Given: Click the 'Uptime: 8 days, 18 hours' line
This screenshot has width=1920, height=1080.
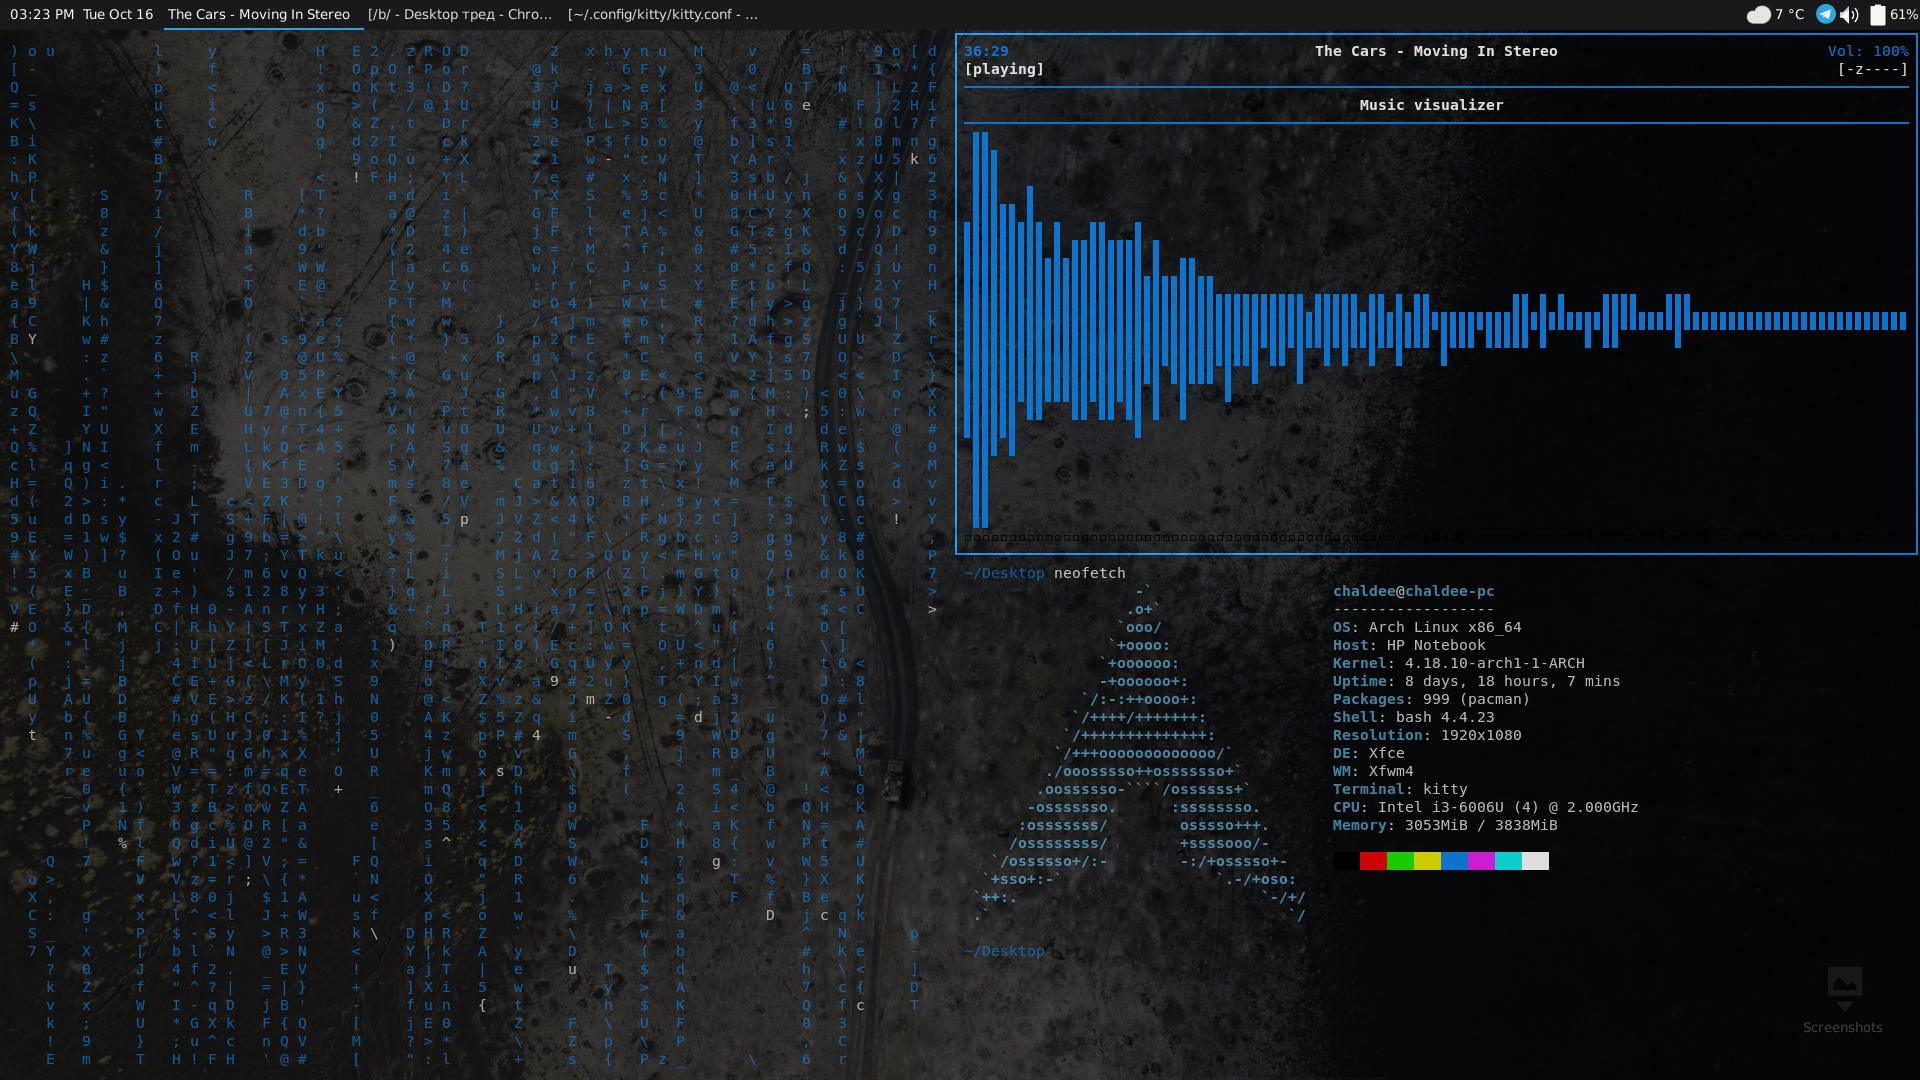Looking at the screenshot, I should pyautogui.click(x=1477, y=681).
